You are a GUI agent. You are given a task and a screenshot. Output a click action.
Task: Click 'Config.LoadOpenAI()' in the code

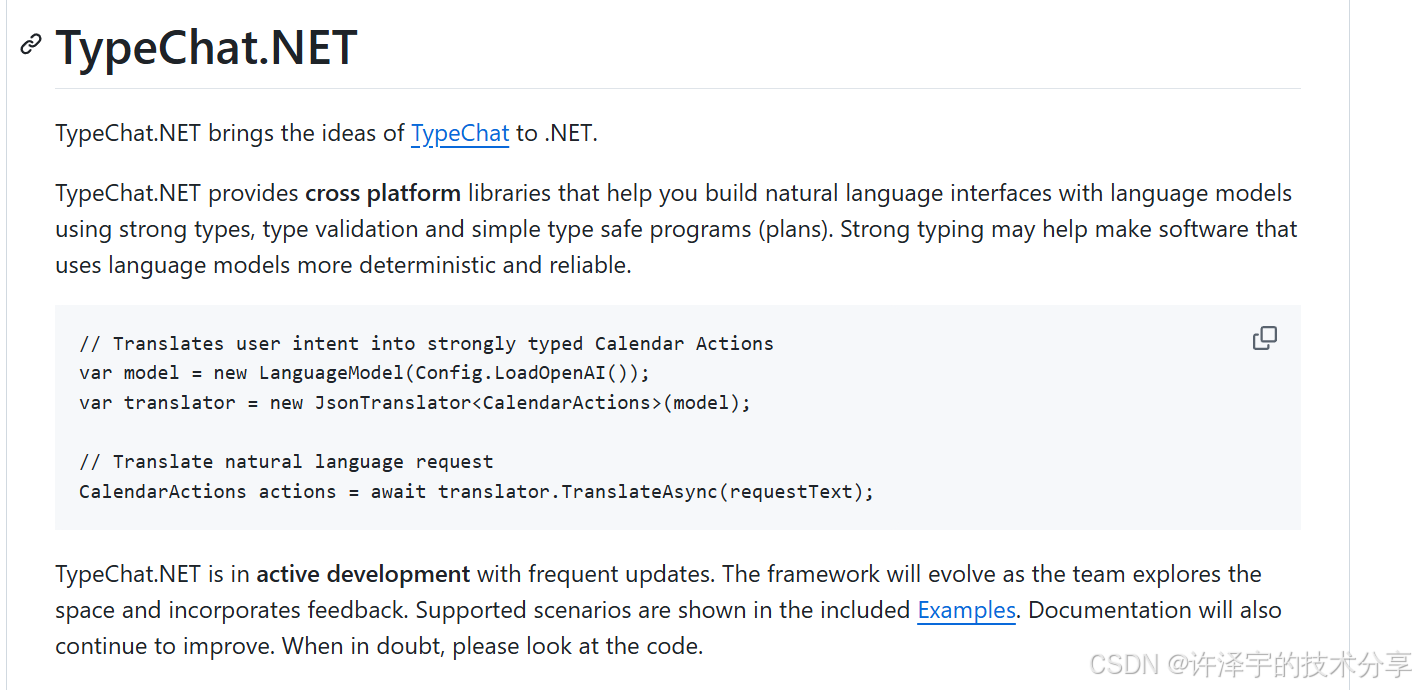coord(521,373)
